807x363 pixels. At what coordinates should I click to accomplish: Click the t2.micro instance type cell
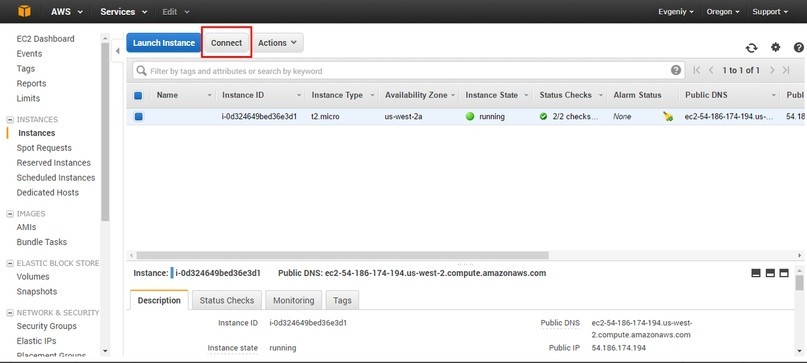coord(325,117)
